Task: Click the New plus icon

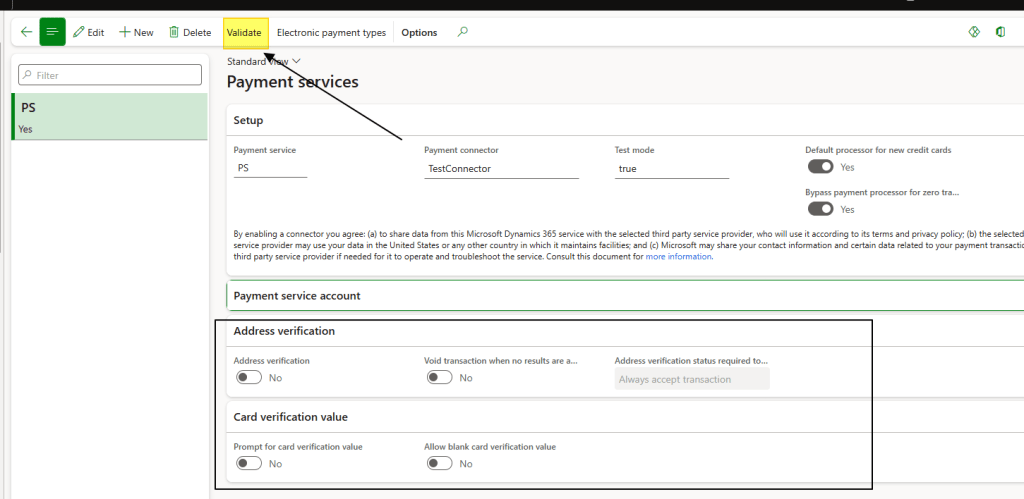Action: tap(125, 32)
